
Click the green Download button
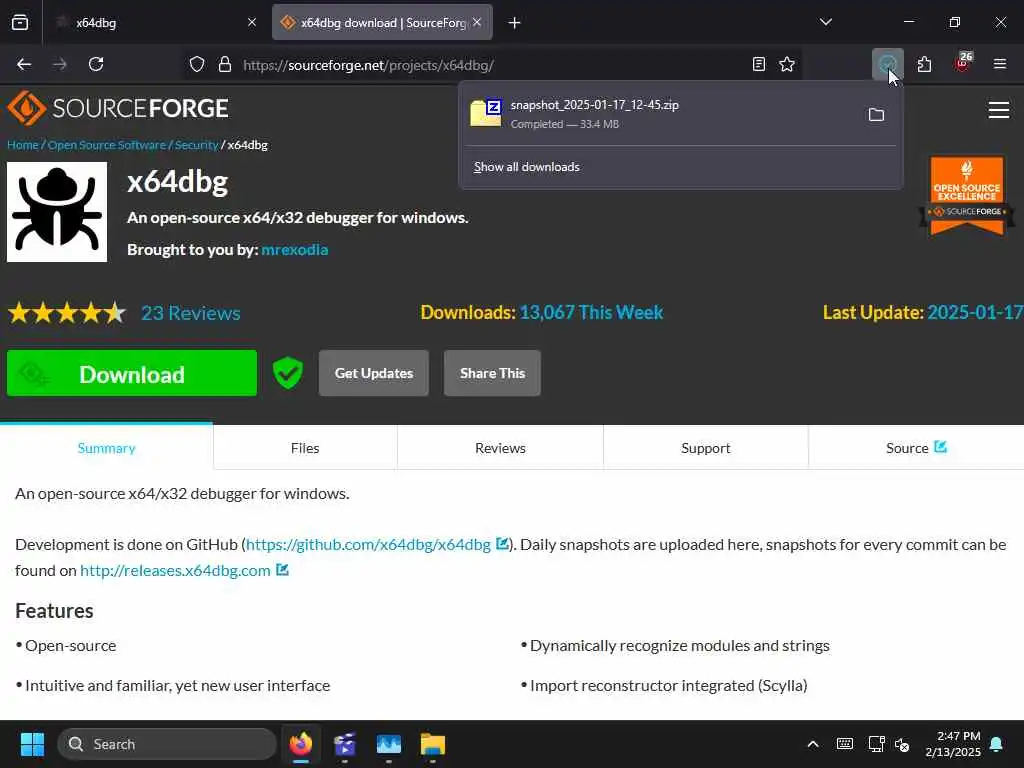pos(132,373)
